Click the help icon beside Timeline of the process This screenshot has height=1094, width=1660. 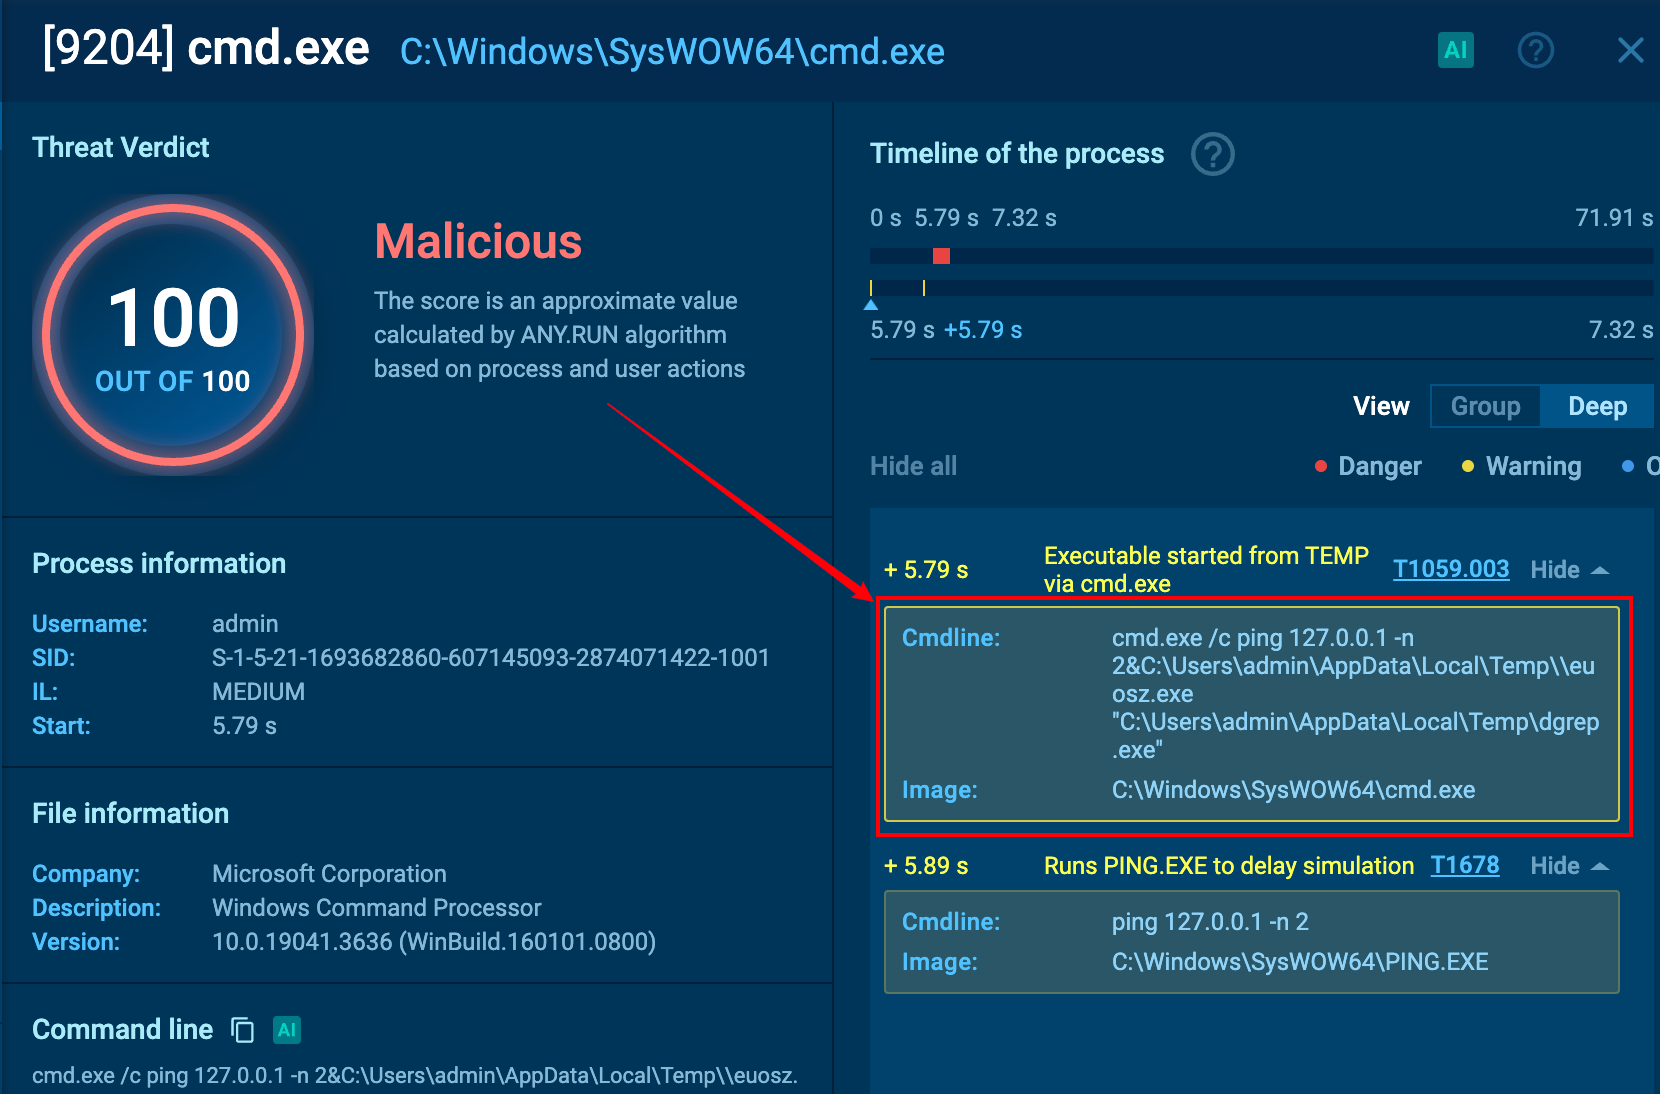(1212, 154)
